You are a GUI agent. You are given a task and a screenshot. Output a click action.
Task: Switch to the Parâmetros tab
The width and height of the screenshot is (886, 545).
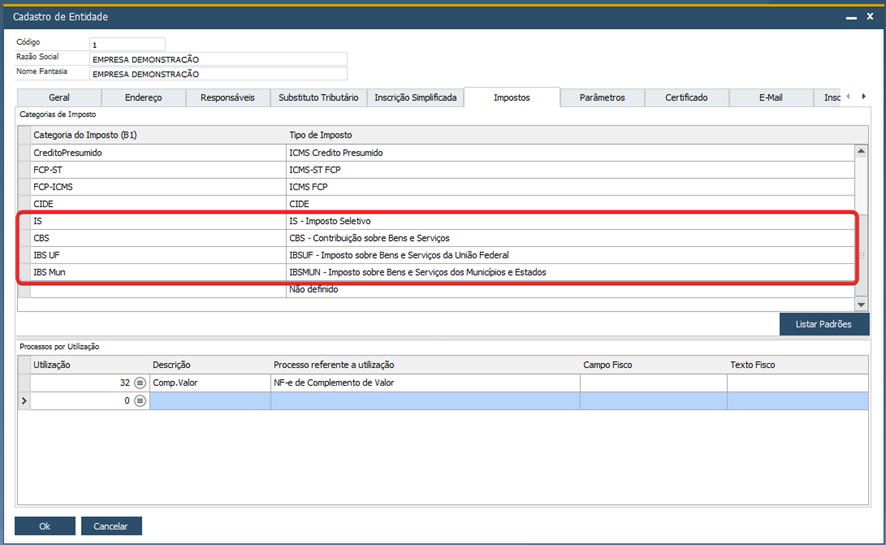pos(602,98)
